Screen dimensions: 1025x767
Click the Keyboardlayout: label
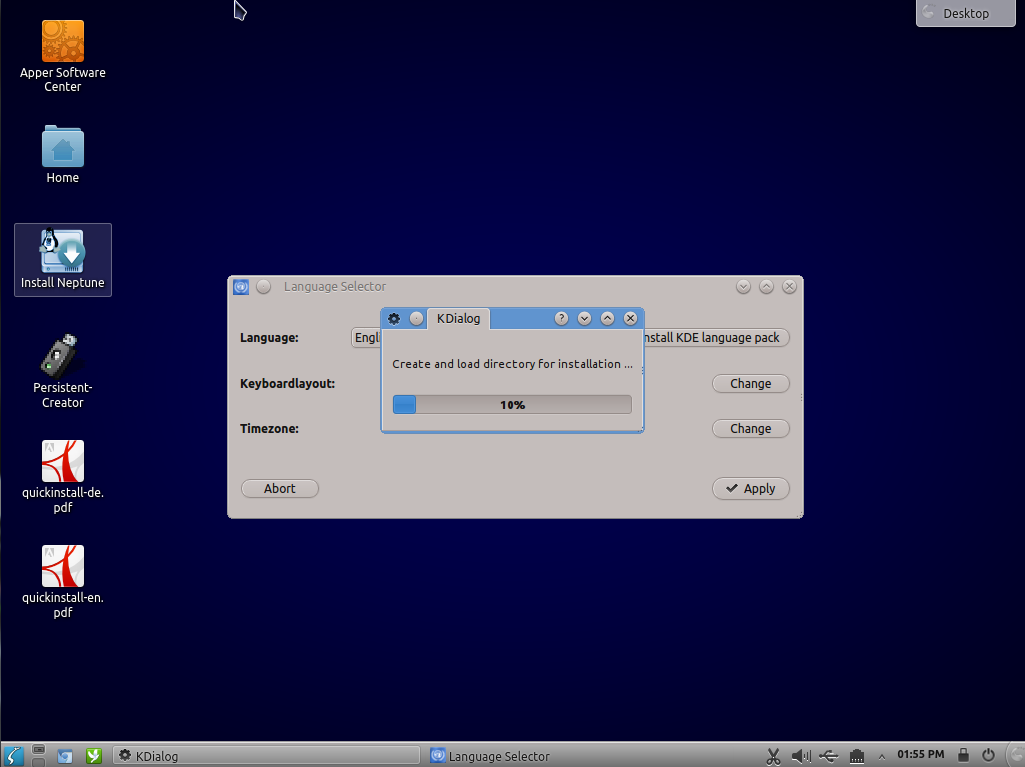click(287, 383)
